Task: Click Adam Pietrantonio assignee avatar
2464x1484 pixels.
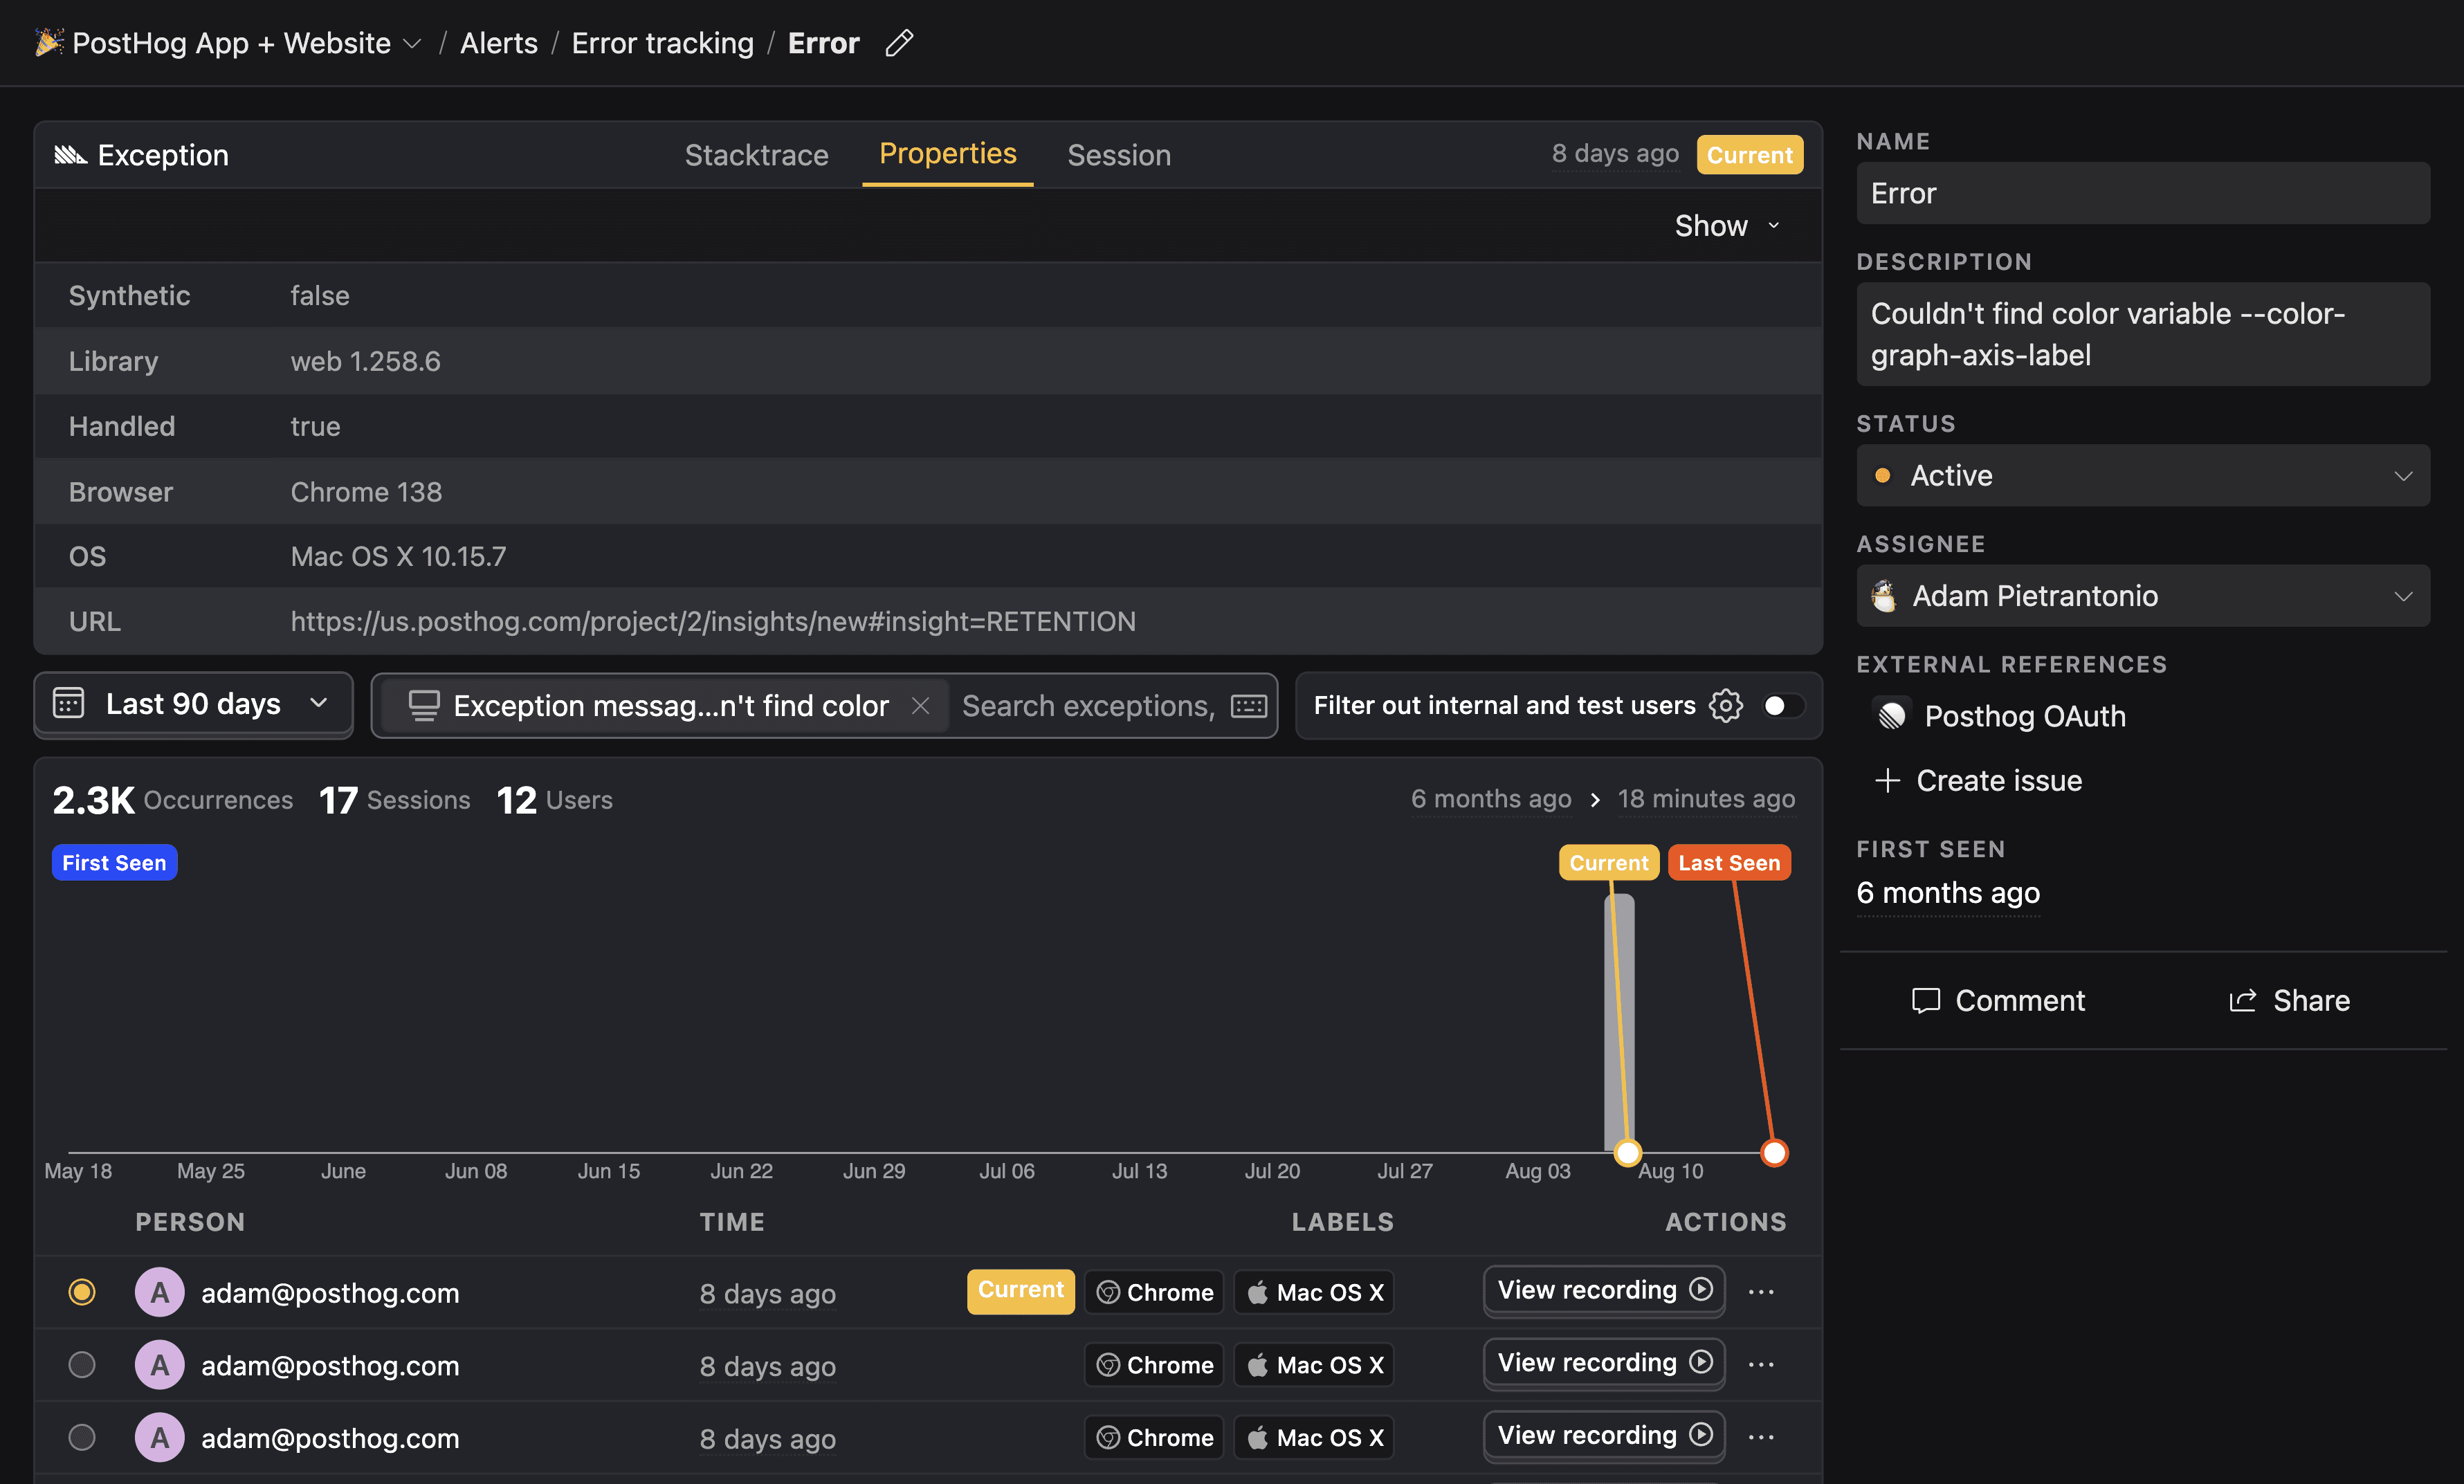Action: [1884, 596]
